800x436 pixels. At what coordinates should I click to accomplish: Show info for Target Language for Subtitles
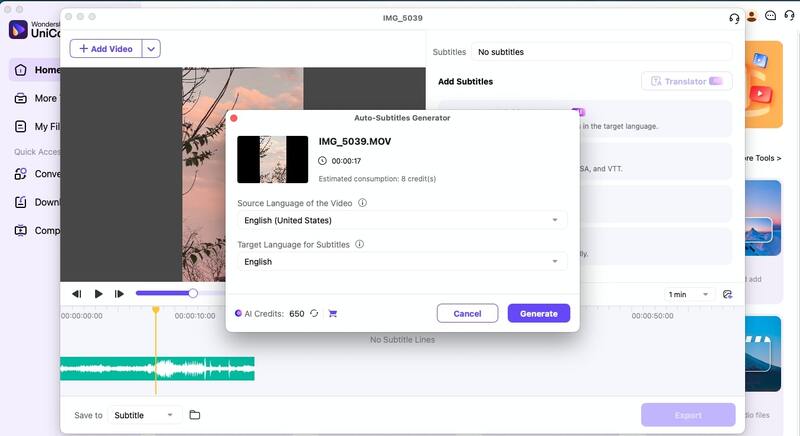pos(360,244)
